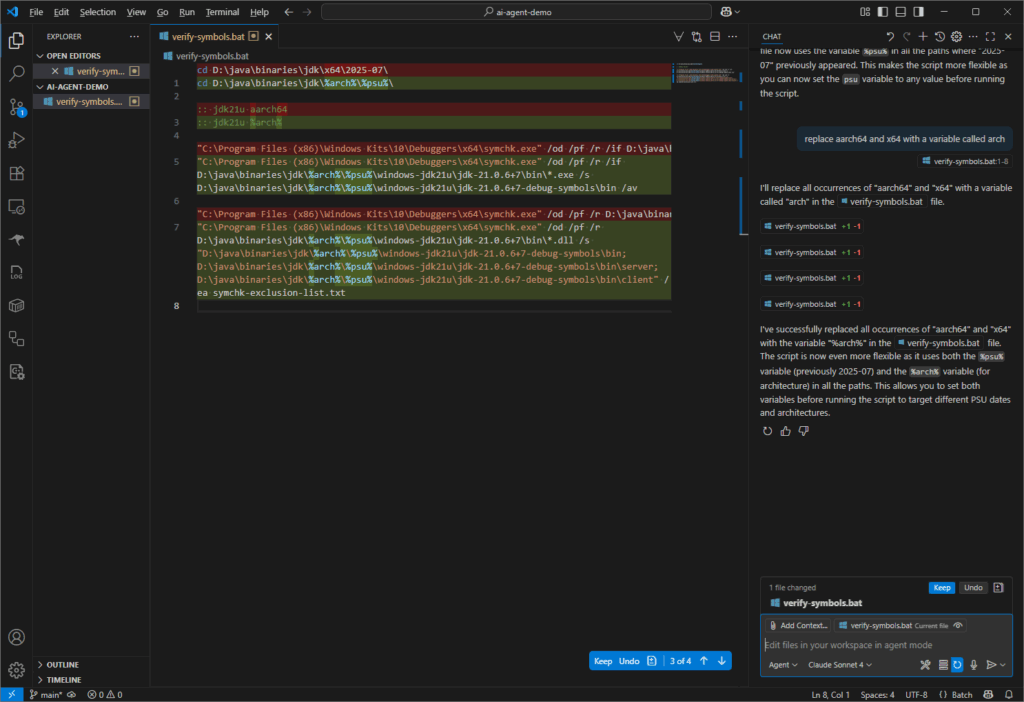The height and width of the screenshot is (702, 1024).
Task: Show chat history with the clock icon
Action: coord(939,36)
